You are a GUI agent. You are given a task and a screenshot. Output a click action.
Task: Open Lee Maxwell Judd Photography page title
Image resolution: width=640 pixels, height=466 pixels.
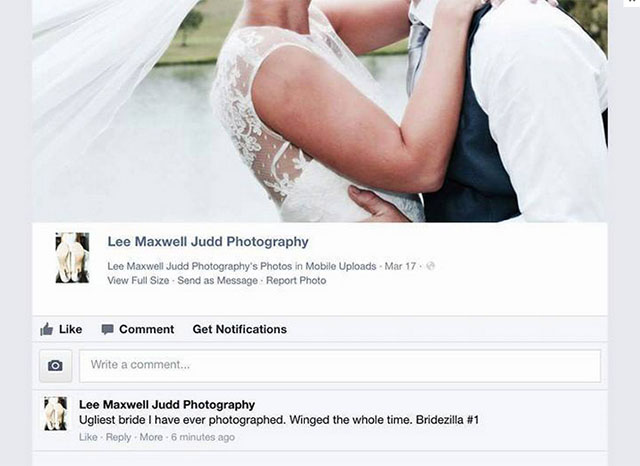(x=208, y=242)
